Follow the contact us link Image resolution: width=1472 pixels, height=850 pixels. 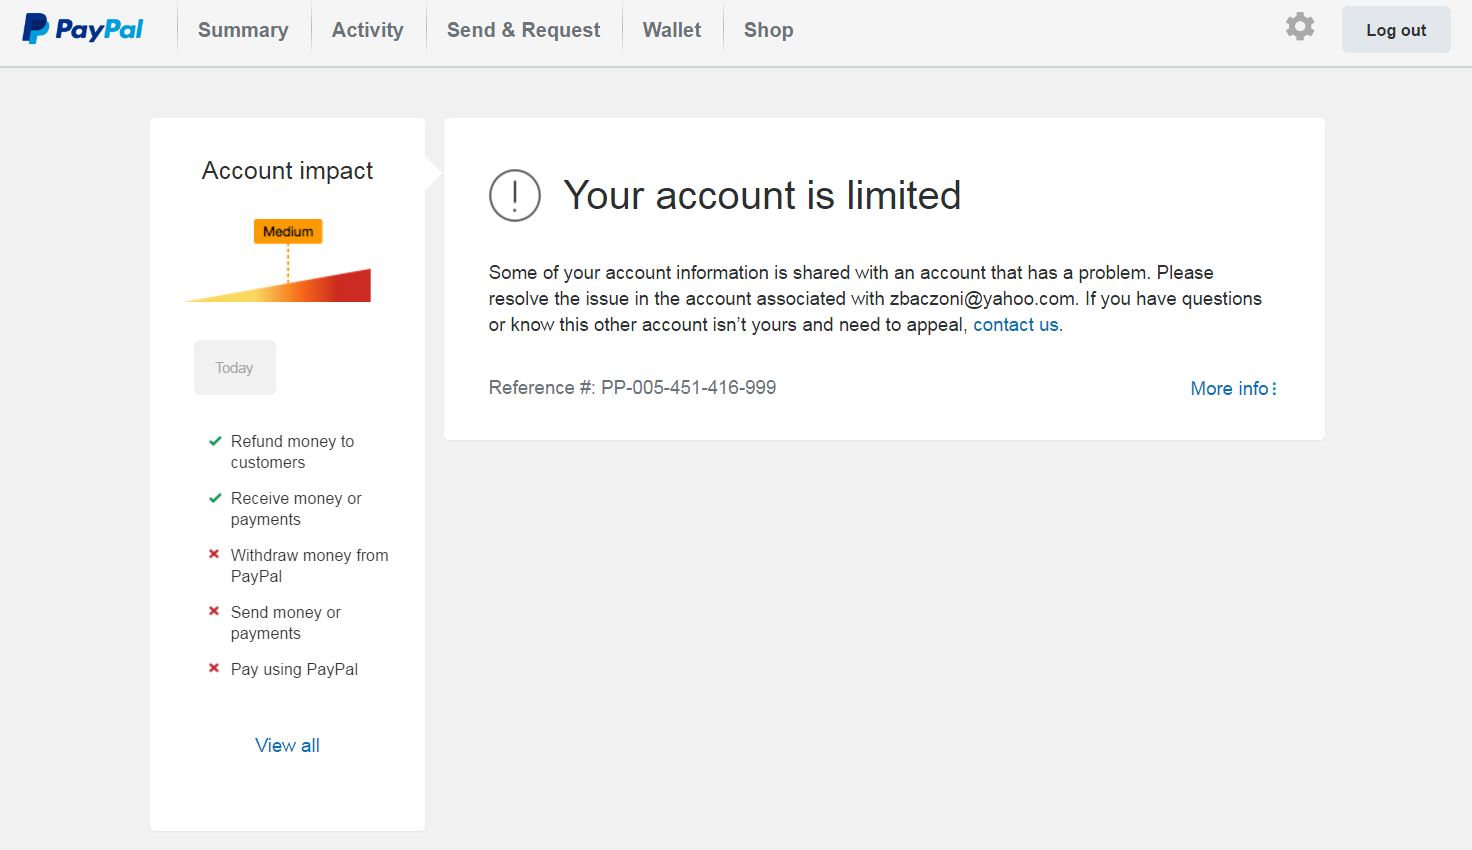pyautogui.click(x=1016, y=325)
